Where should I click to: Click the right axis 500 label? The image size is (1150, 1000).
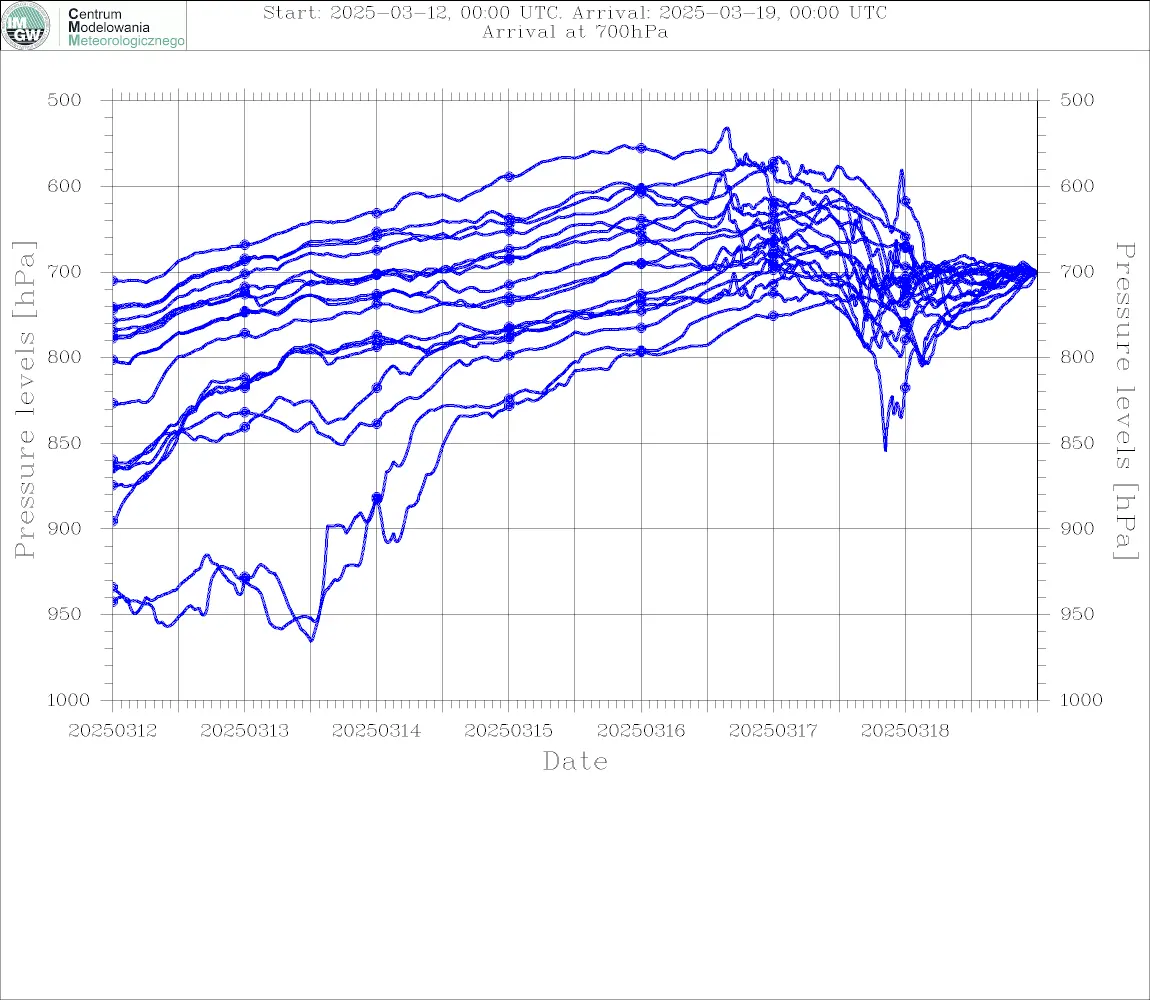tap(1077, 100)
